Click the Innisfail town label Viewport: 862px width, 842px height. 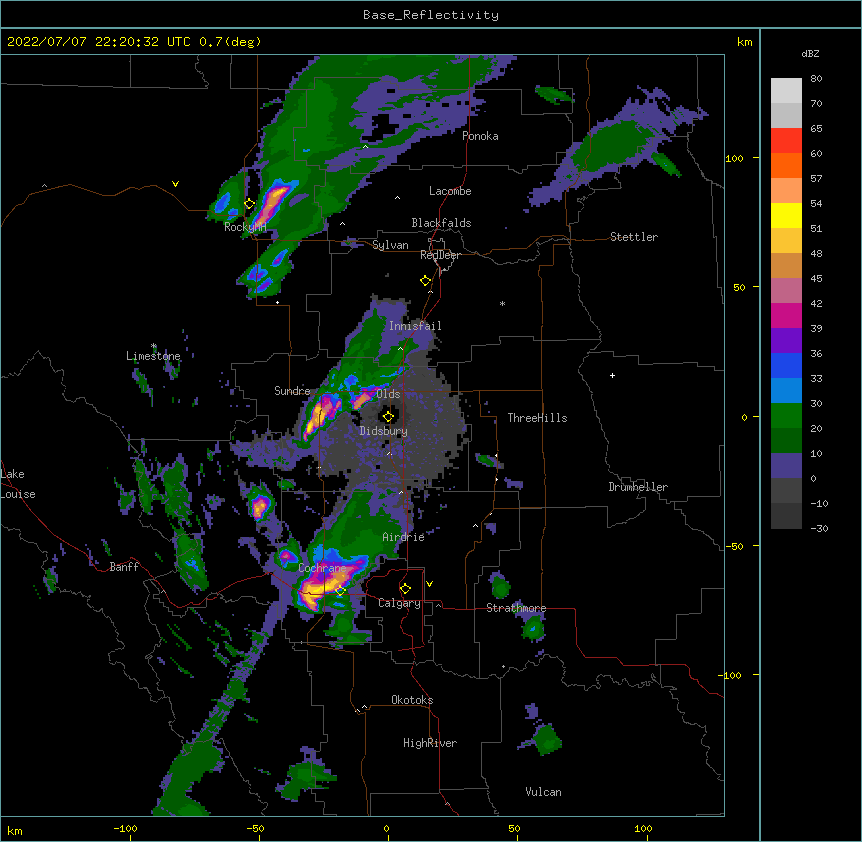coord(415,326)
